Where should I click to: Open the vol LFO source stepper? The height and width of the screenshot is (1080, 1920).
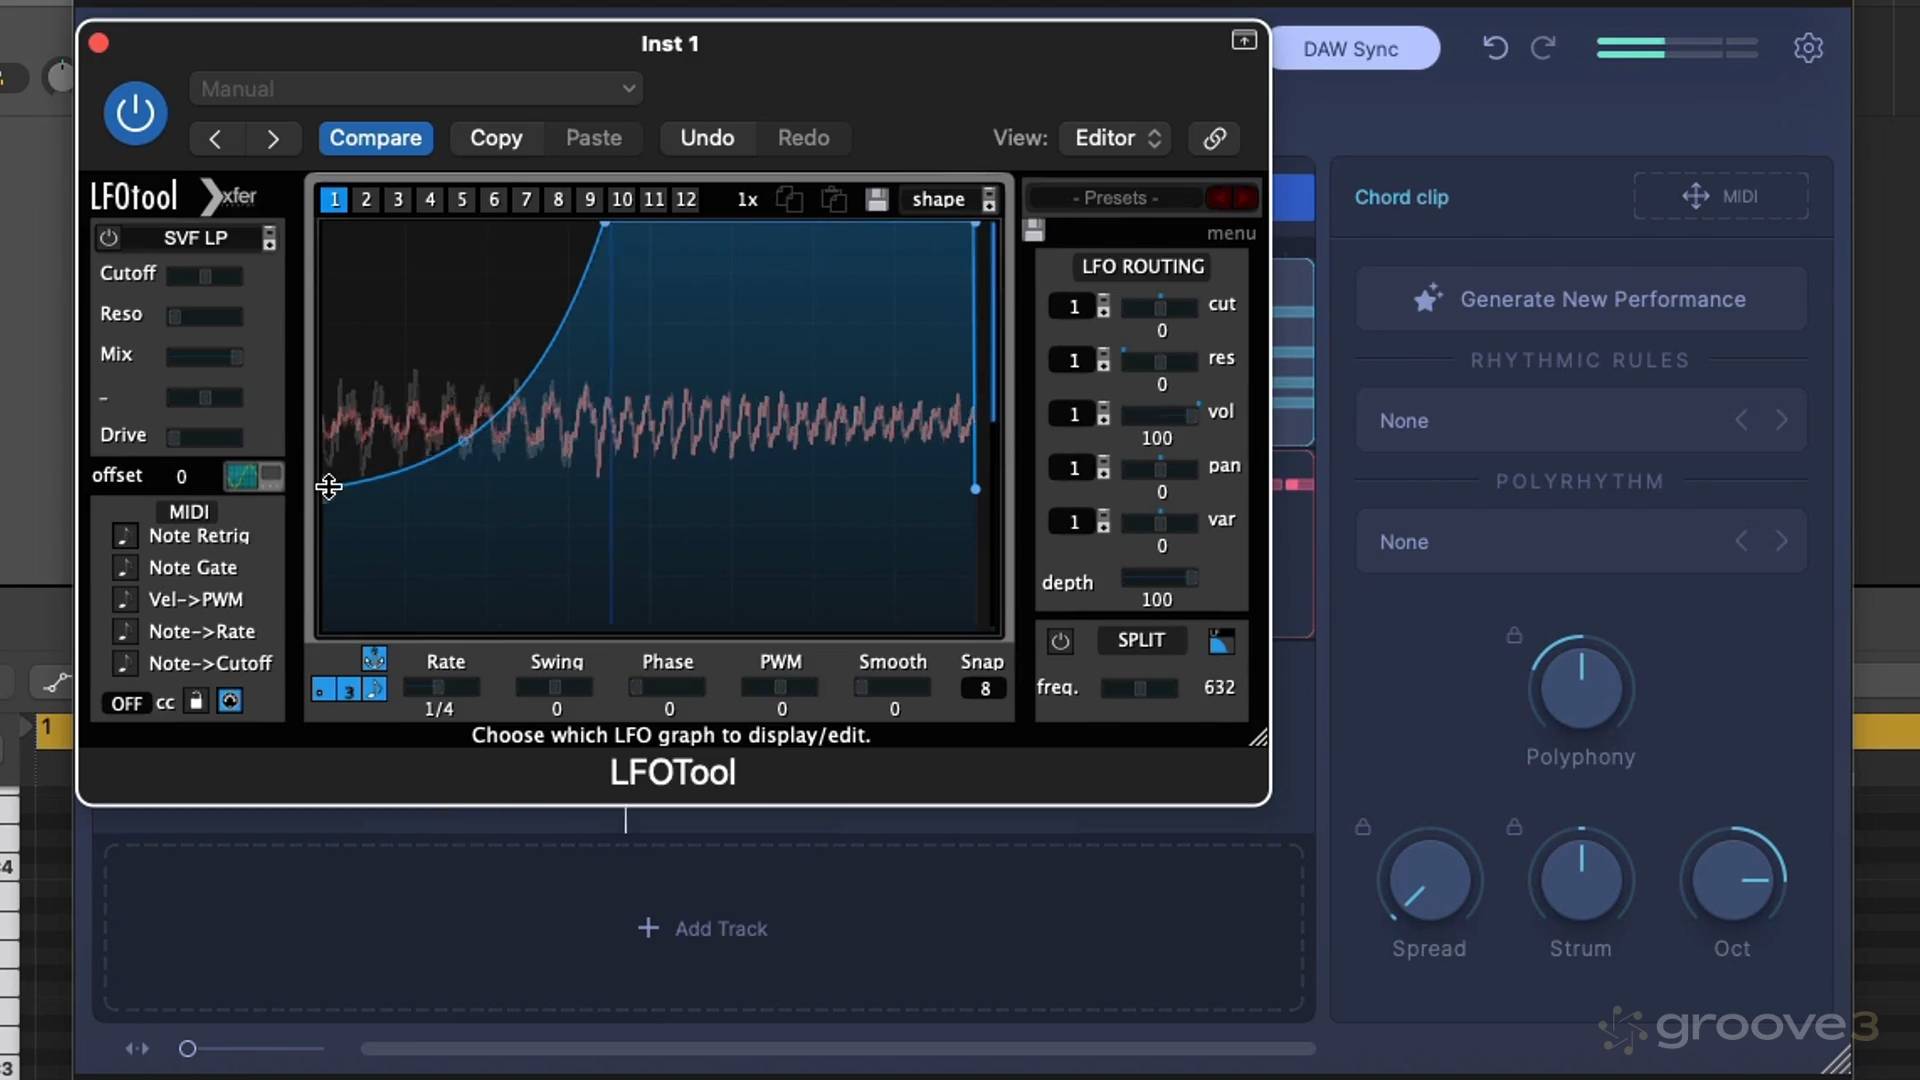[x=1103, y=414]
